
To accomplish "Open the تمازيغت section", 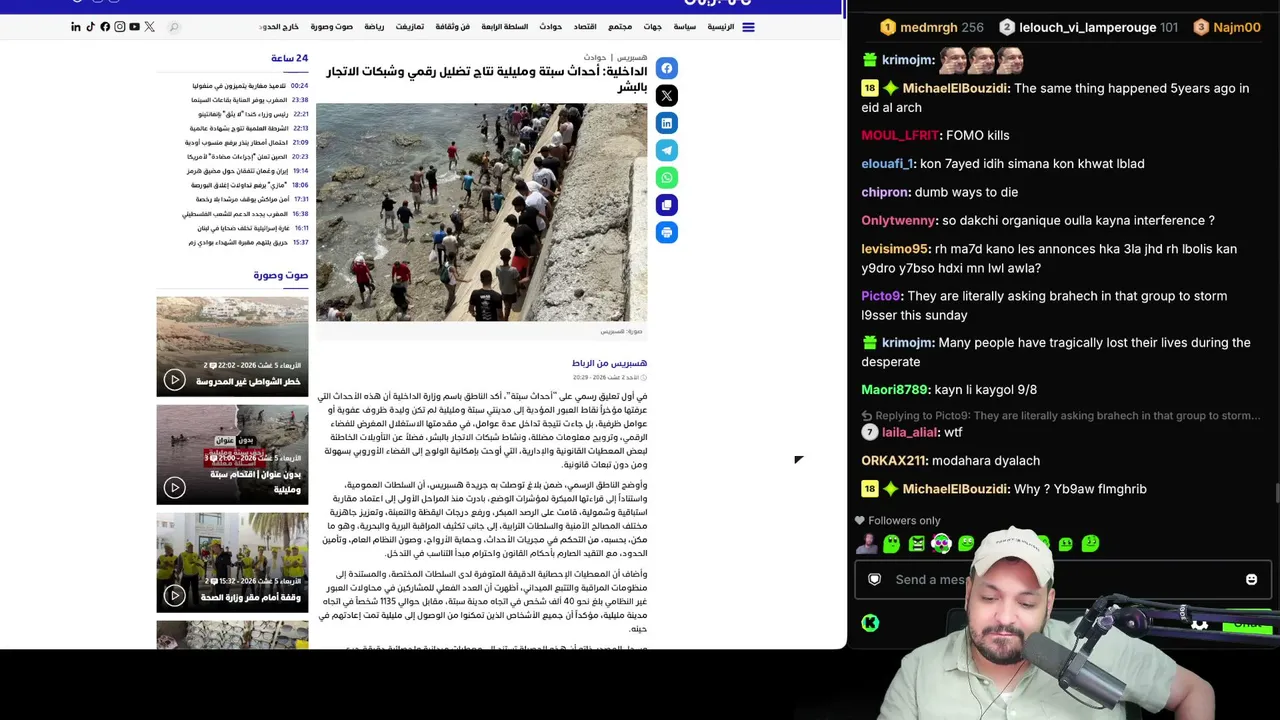I will click(x=410, y=27).
